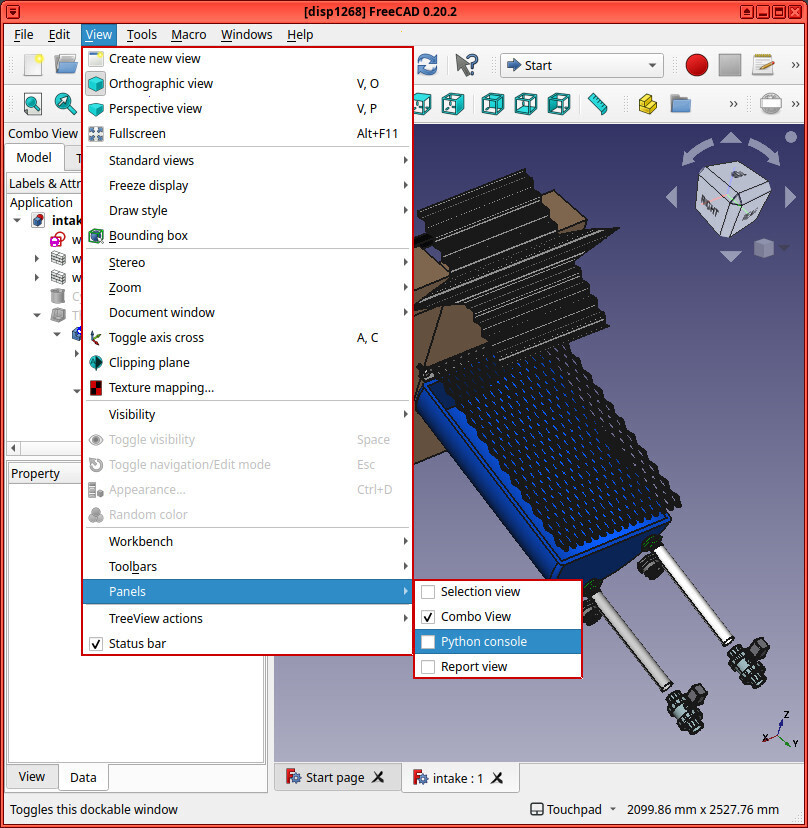This screenshot has width=808, height=828.
Task: Create a part with yellow block icon
Action: pos(647,104)
